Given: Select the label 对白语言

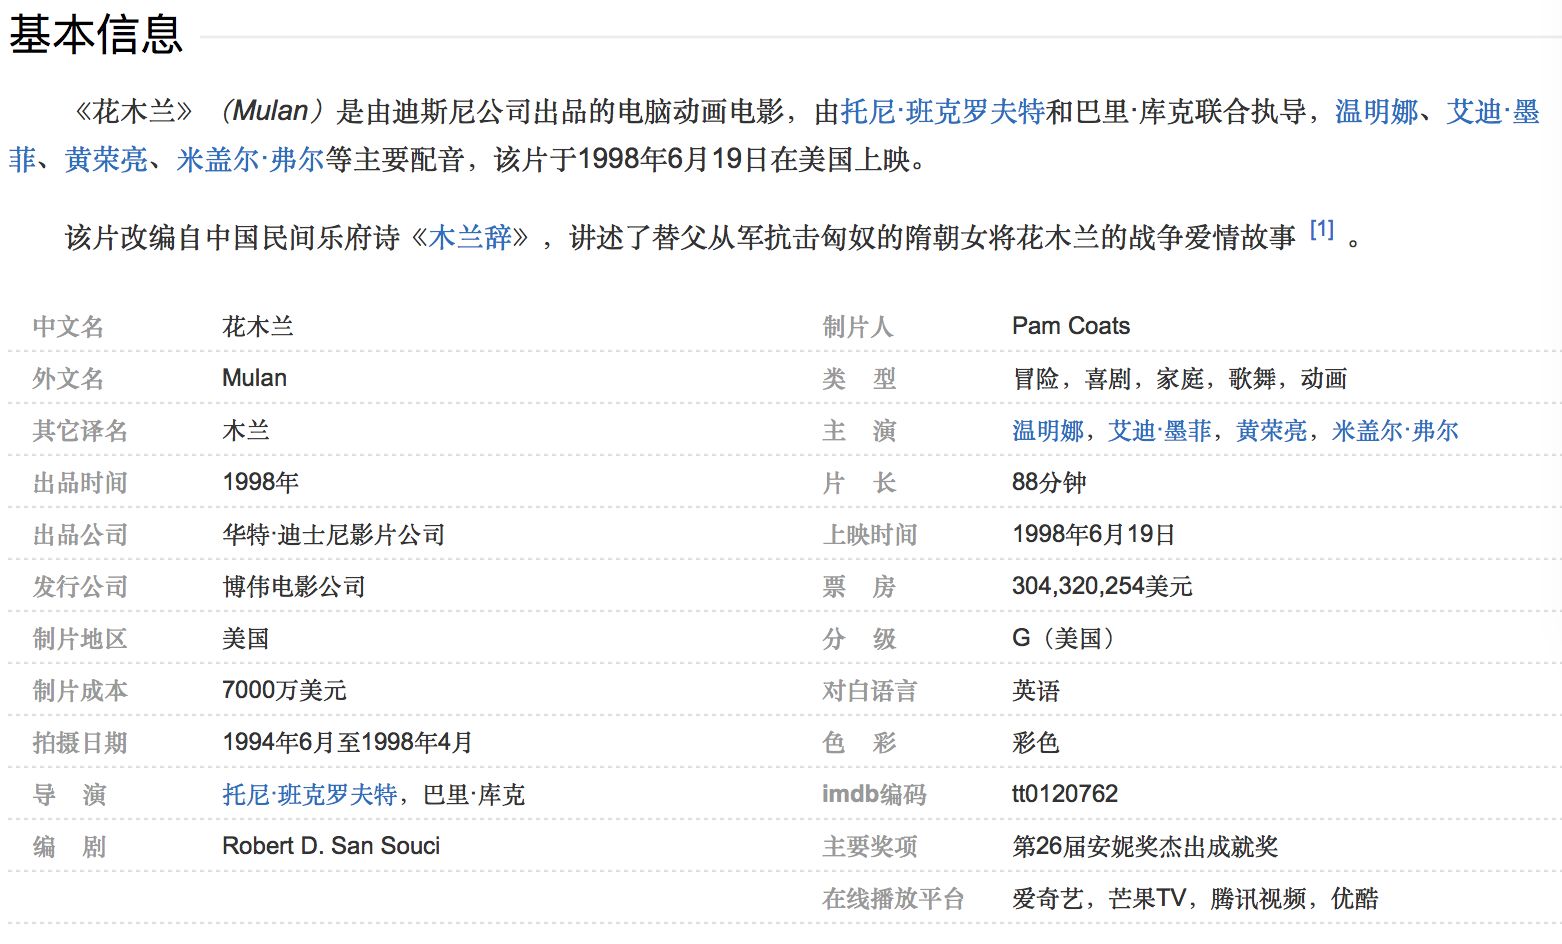Looking at the screenshot, I should coord(870,691).
